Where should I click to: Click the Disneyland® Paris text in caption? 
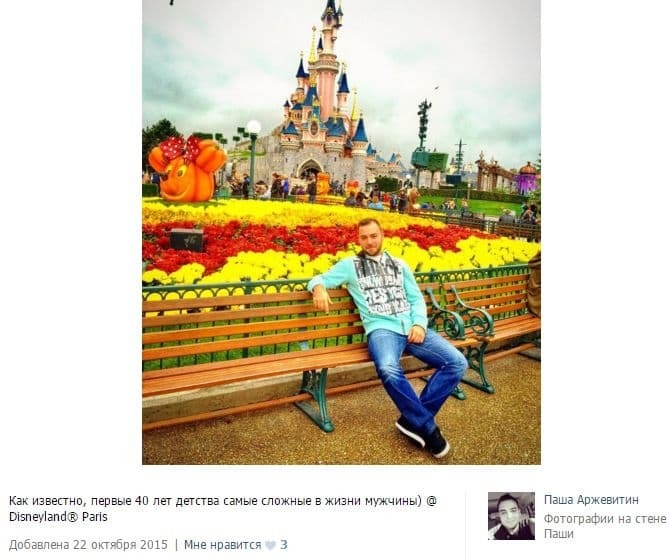pyautogui.click(x=58, y=517)
